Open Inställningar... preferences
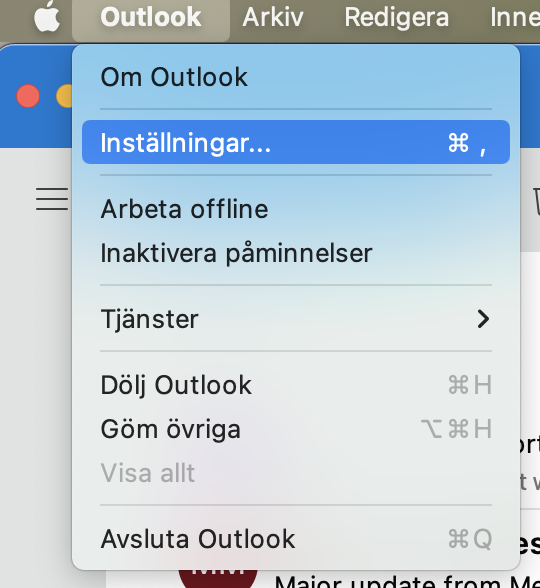 (296, 142)
